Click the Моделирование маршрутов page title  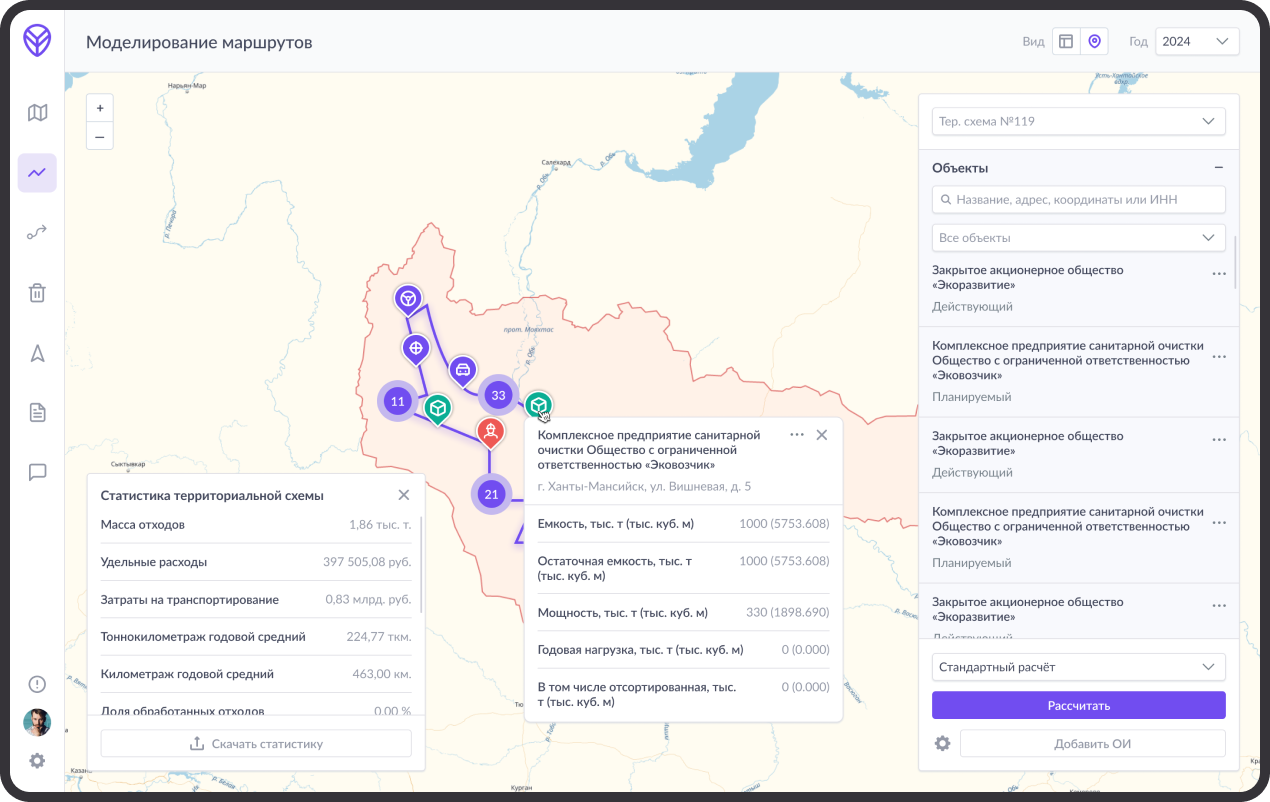199,42
